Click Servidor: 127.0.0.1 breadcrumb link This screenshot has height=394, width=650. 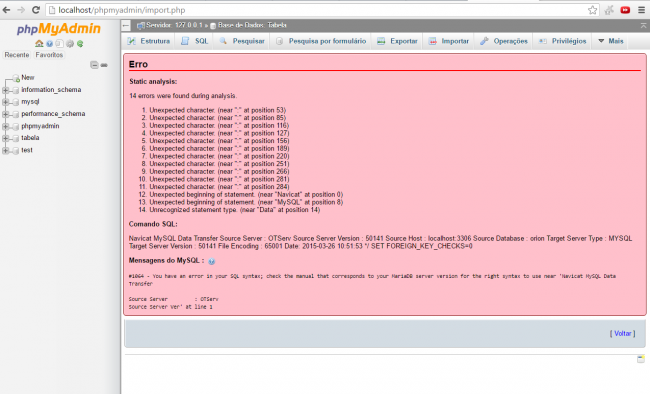click(x=174, y=25)
